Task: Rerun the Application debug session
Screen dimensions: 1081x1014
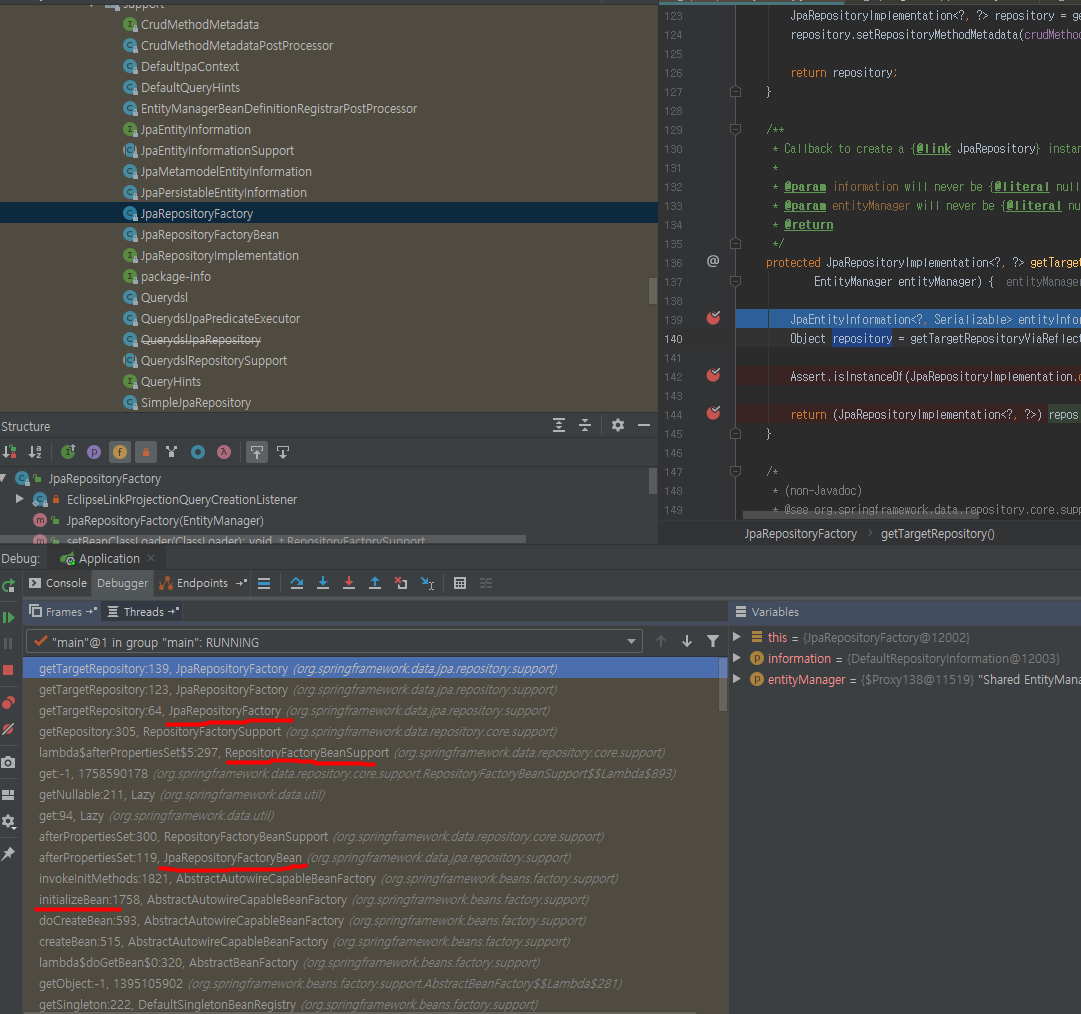Action: pyautogui.click(x=8, y=586)
